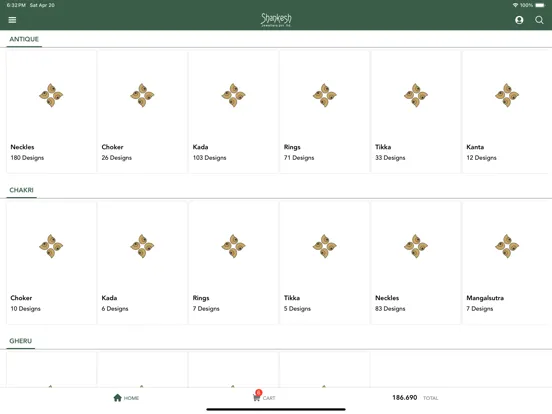The image size is (552, 414).
Task: Click the TOTAL label in bottom bar
Action: click(430, 398)
